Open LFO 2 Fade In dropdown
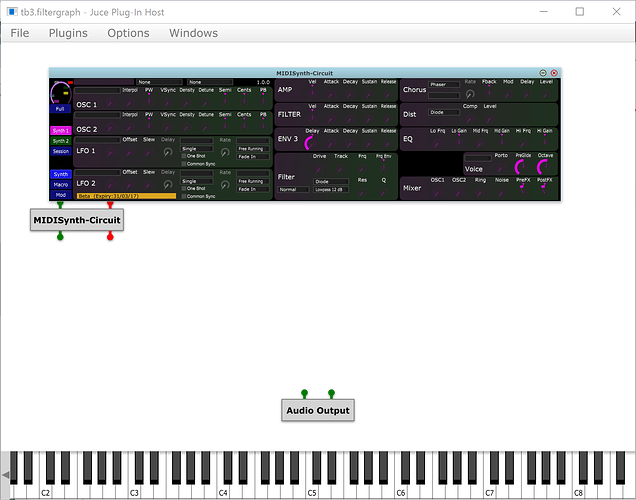 [253, 189]
